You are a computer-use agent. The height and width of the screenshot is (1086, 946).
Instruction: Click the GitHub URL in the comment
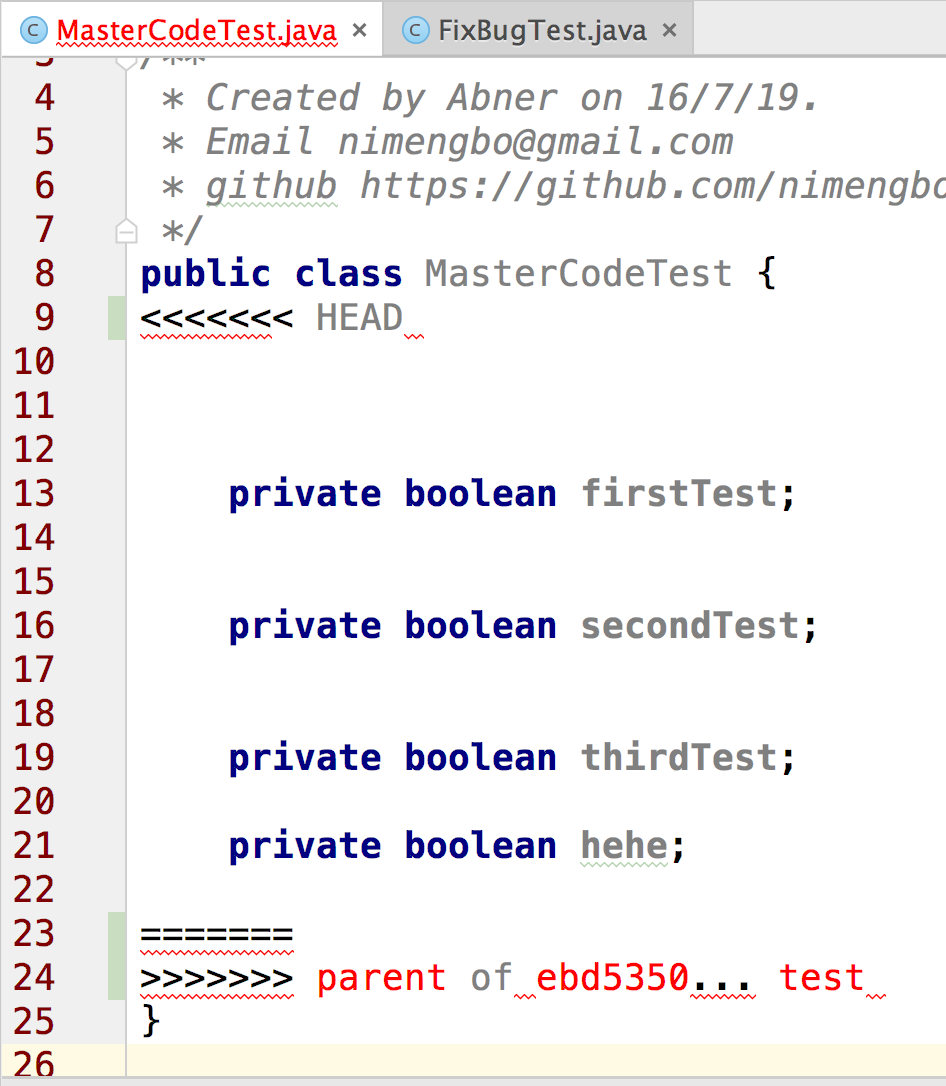click(x=650, y=186)
